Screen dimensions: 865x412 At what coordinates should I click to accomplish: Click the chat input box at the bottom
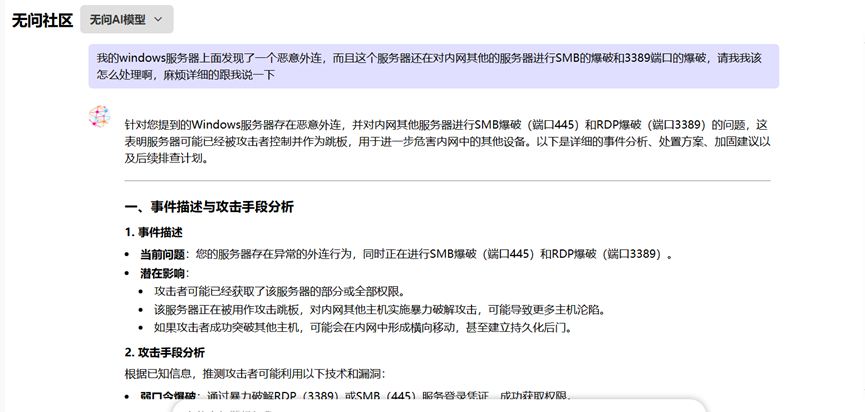tap(440, 406)
